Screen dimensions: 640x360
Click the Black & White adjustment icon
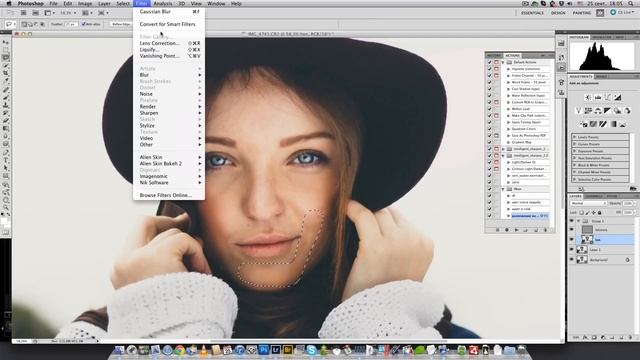pos(608,111)
